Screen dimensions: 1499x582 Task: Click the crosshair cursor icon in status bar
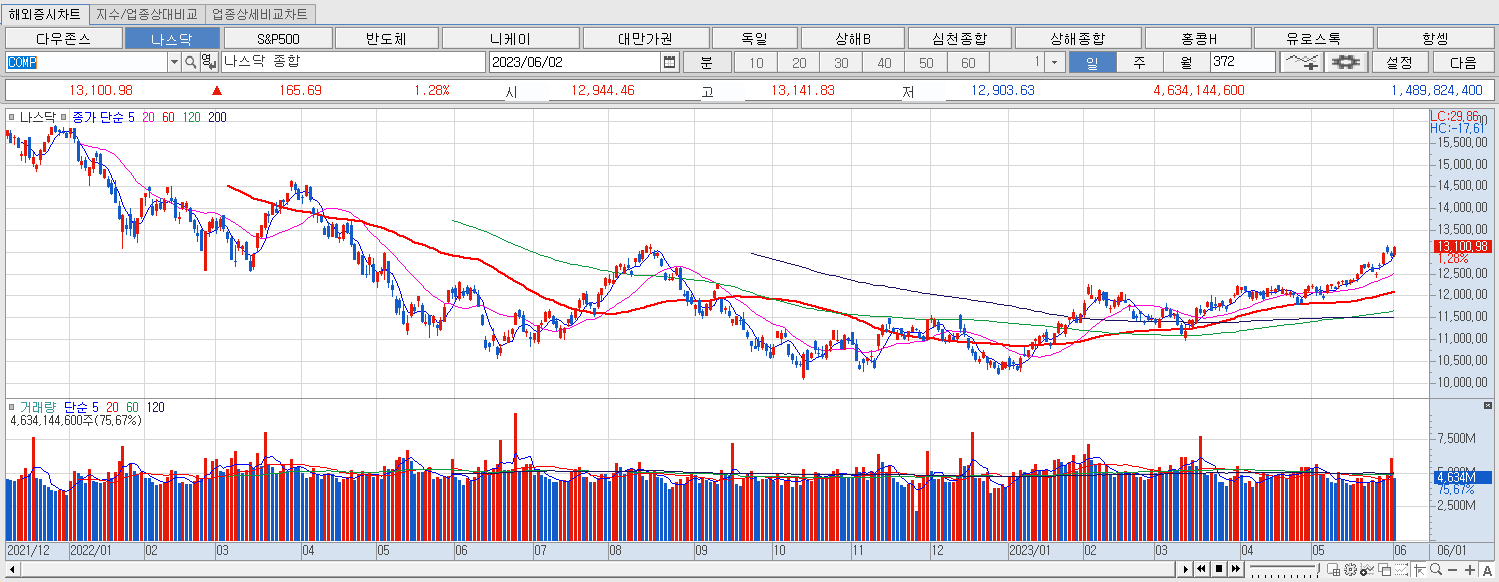[x=1420, y=570]
